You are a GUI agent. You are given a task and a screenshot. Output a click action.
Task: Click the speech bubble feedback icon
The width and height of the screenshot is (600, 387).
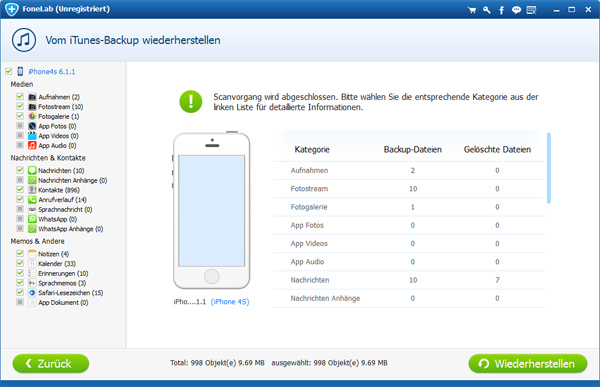click(x=516, y=10)
